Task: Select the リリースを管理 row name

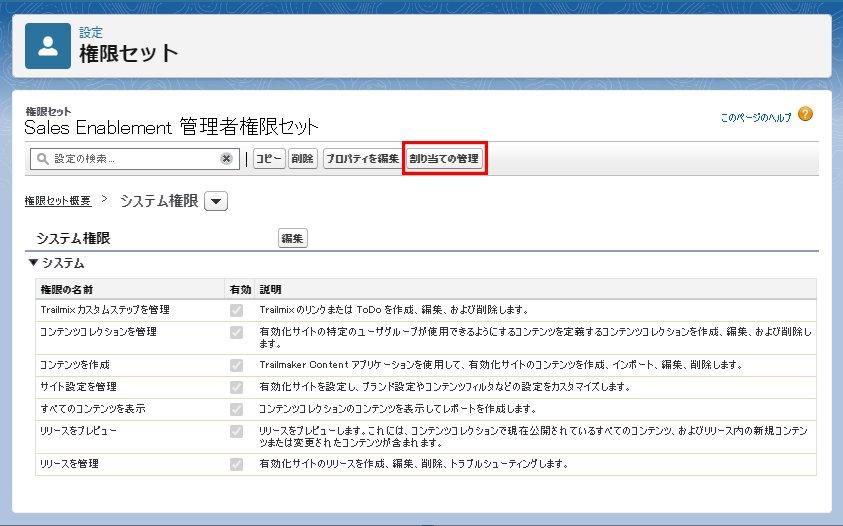Action: pyautogui.click(x=69, y=464)
